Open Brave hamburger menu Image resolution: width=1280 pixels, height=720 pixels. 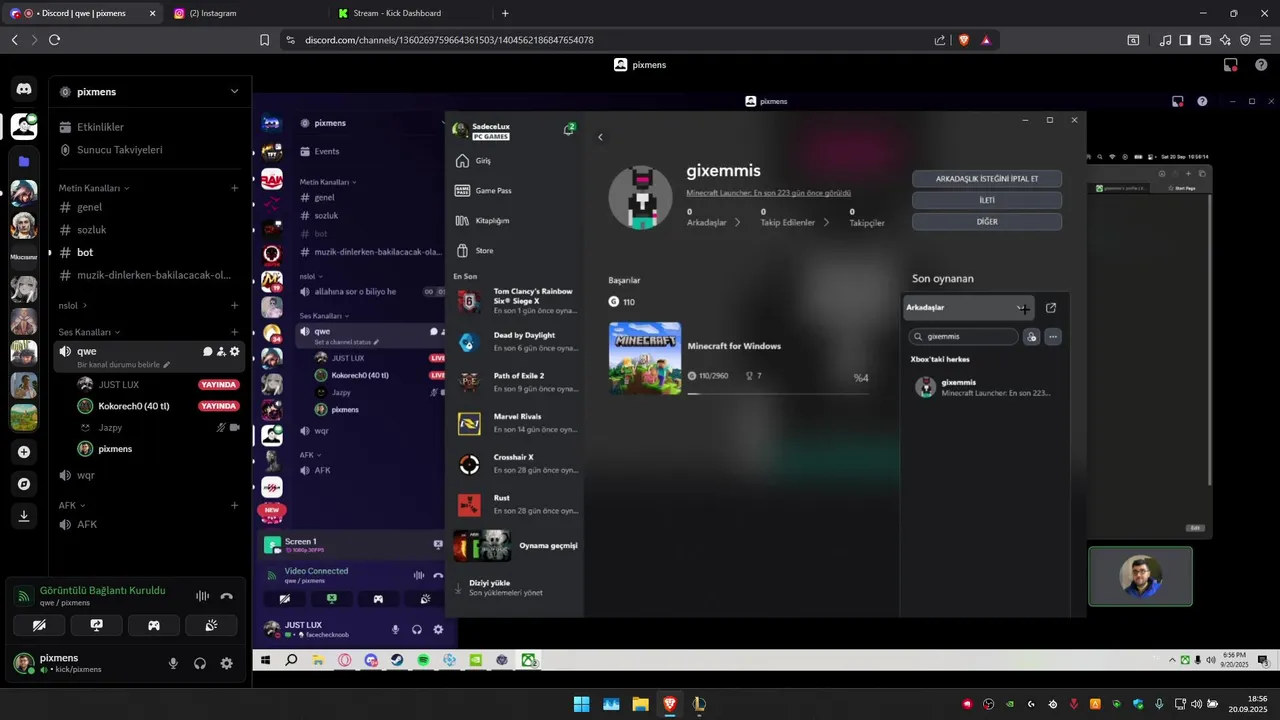click(x=1265, y=40)
